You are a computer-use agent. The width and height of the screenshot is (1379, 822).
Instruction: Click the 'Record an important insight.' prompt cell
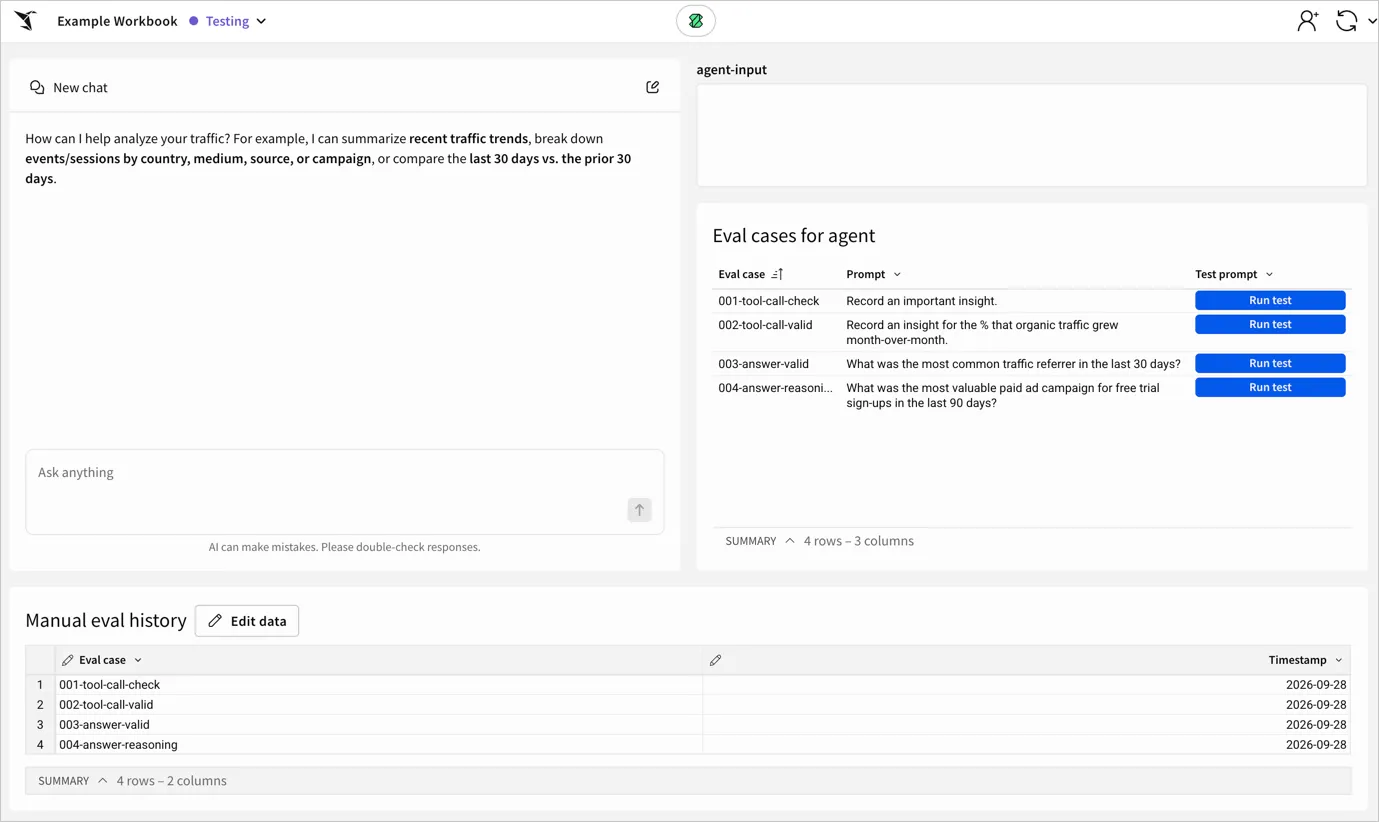point(922,301)
